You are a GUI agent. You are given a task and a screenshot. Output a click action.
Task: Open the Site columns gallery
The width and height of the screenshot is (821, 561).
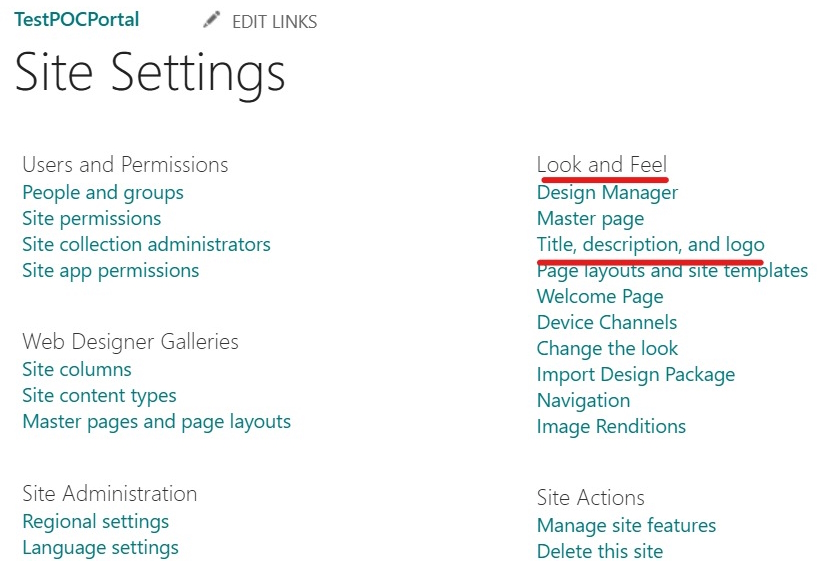pos(77,369)
